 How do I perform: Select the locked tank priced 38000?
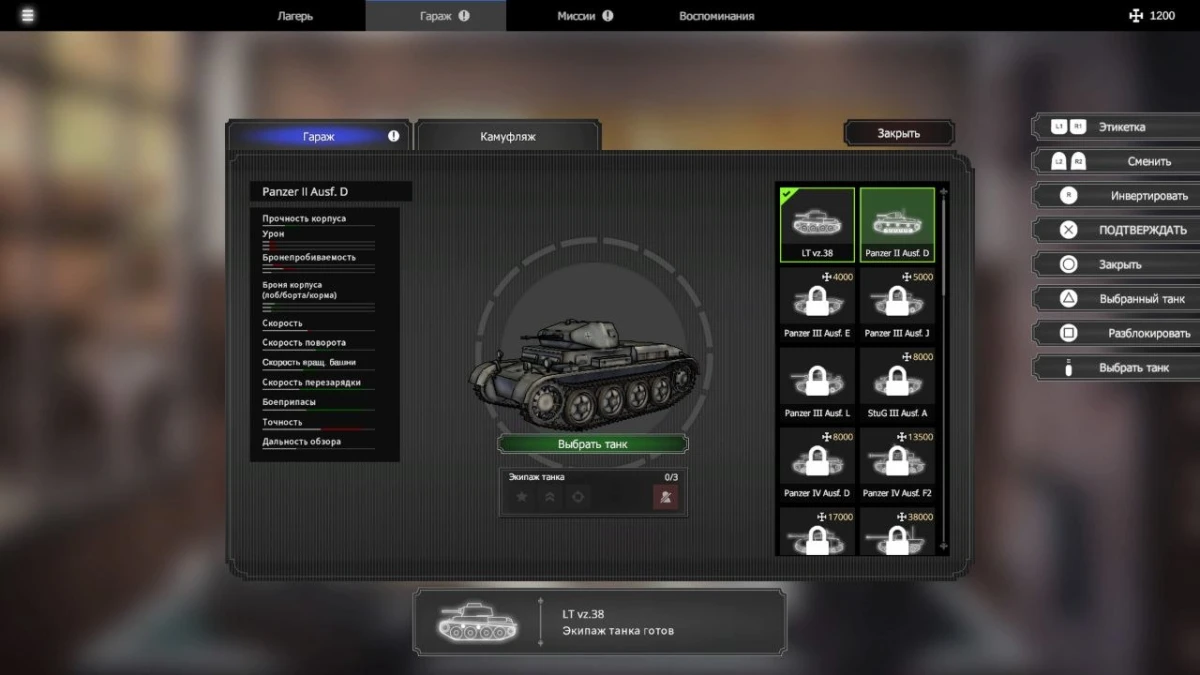click(897, 531)
